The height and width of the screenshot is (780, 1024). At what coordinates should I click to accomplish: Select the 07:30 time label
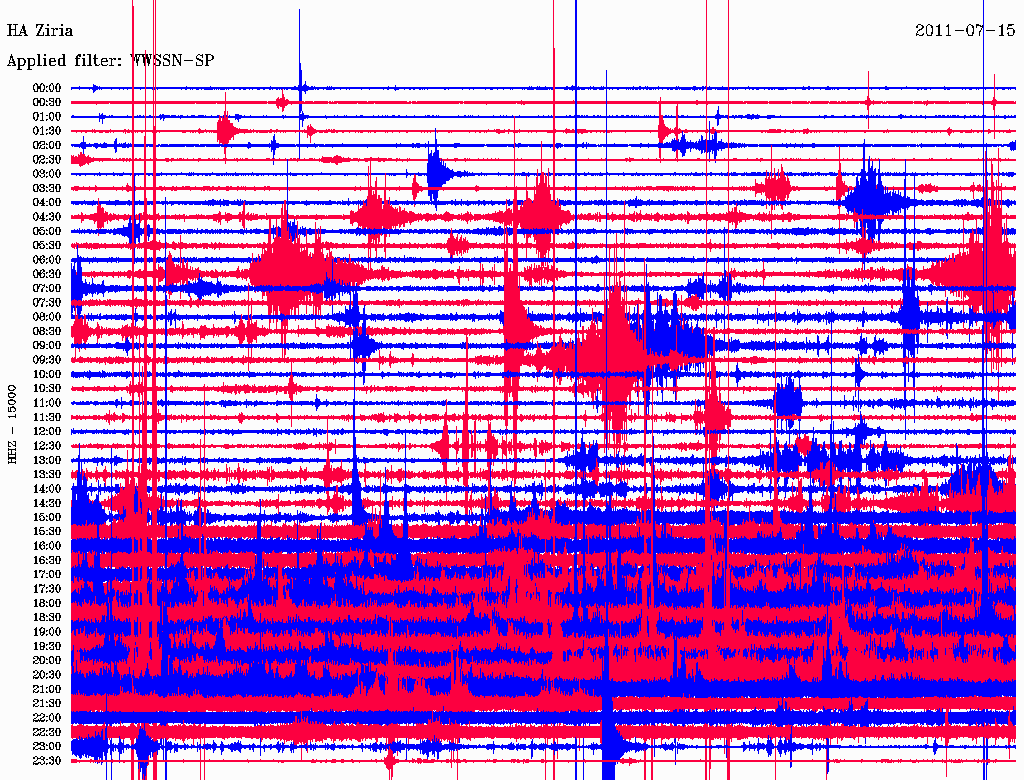[x=47, y=302]
